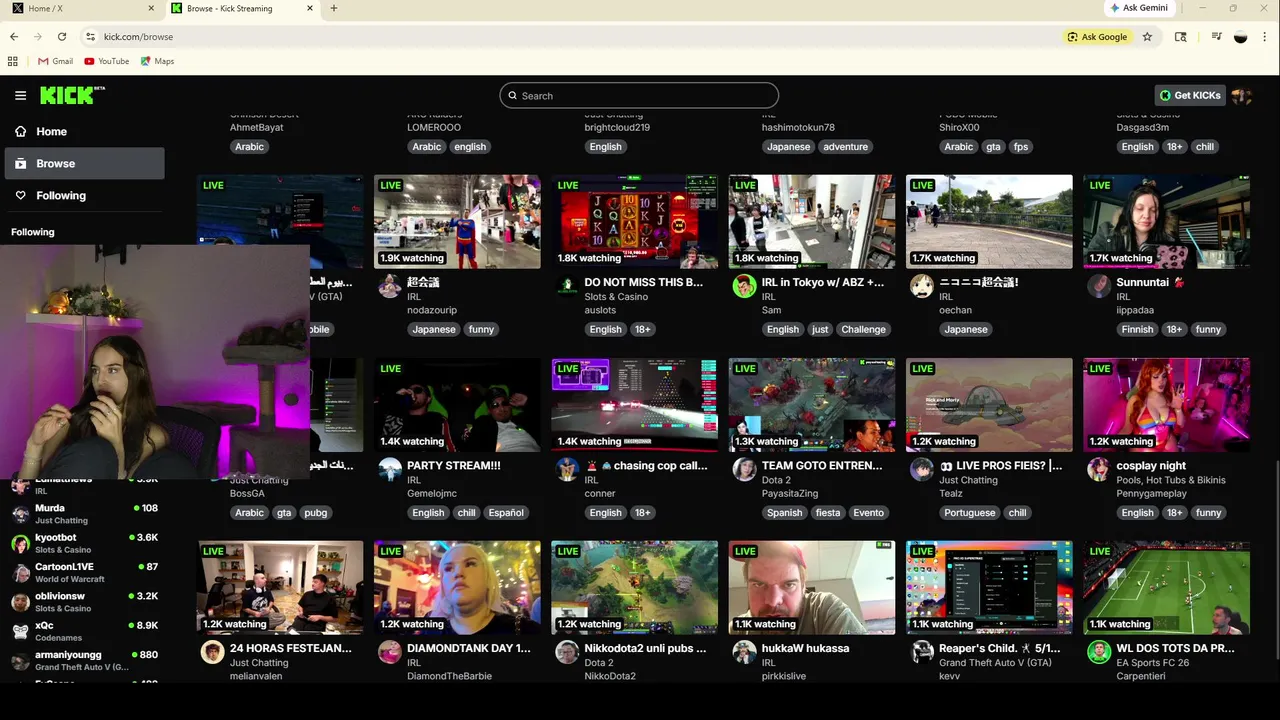This screenshot has height=720, width=1280.
Task: Click the nodazourip channel avatar
Action: (390, 286)
